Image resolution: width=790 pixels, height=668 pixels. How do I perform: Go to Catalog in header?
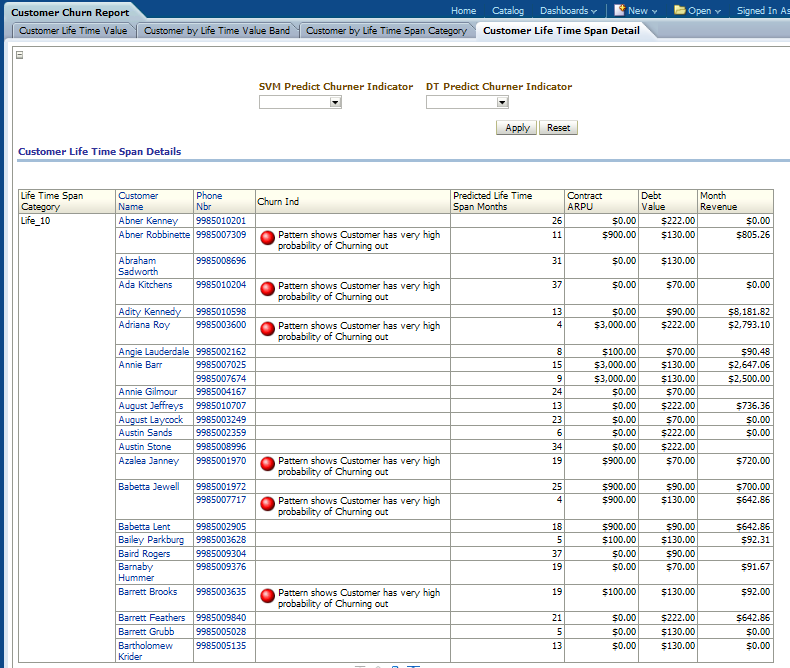coord(508,10)
